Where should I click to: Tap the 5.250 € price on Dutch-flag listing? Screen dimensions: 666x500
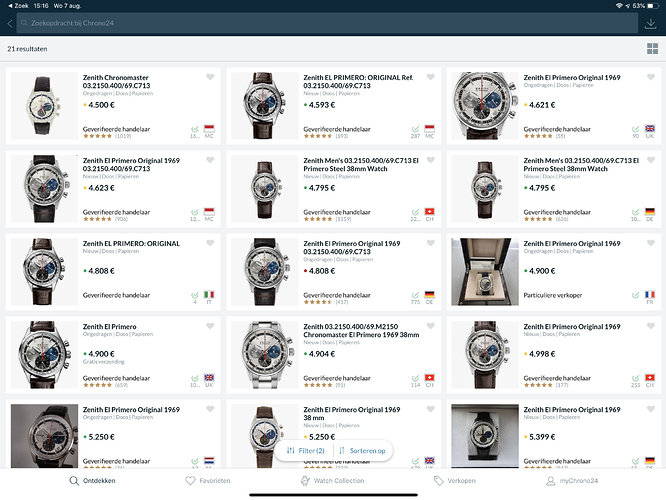pyautogui.click(x=101, y=437)
